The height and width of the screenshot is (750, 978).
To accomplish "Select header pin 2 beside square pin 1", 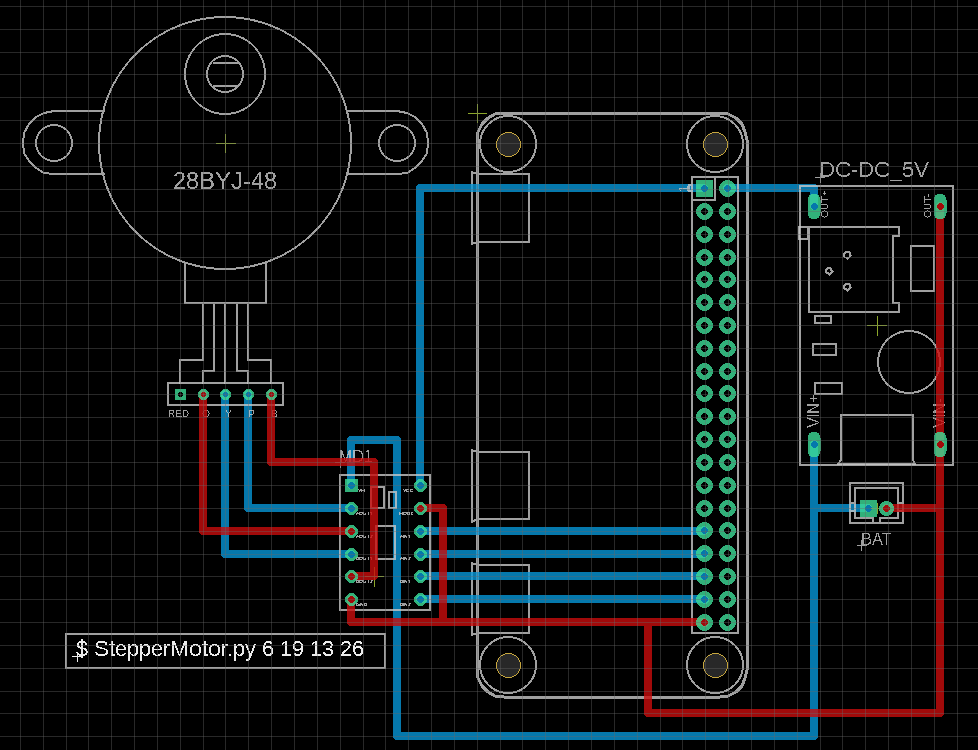I will [727, 188].
